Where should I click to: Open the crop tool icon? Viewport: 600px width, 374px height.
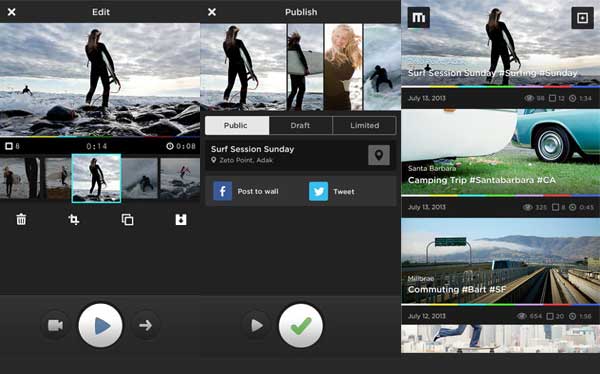tap(74, 219)
